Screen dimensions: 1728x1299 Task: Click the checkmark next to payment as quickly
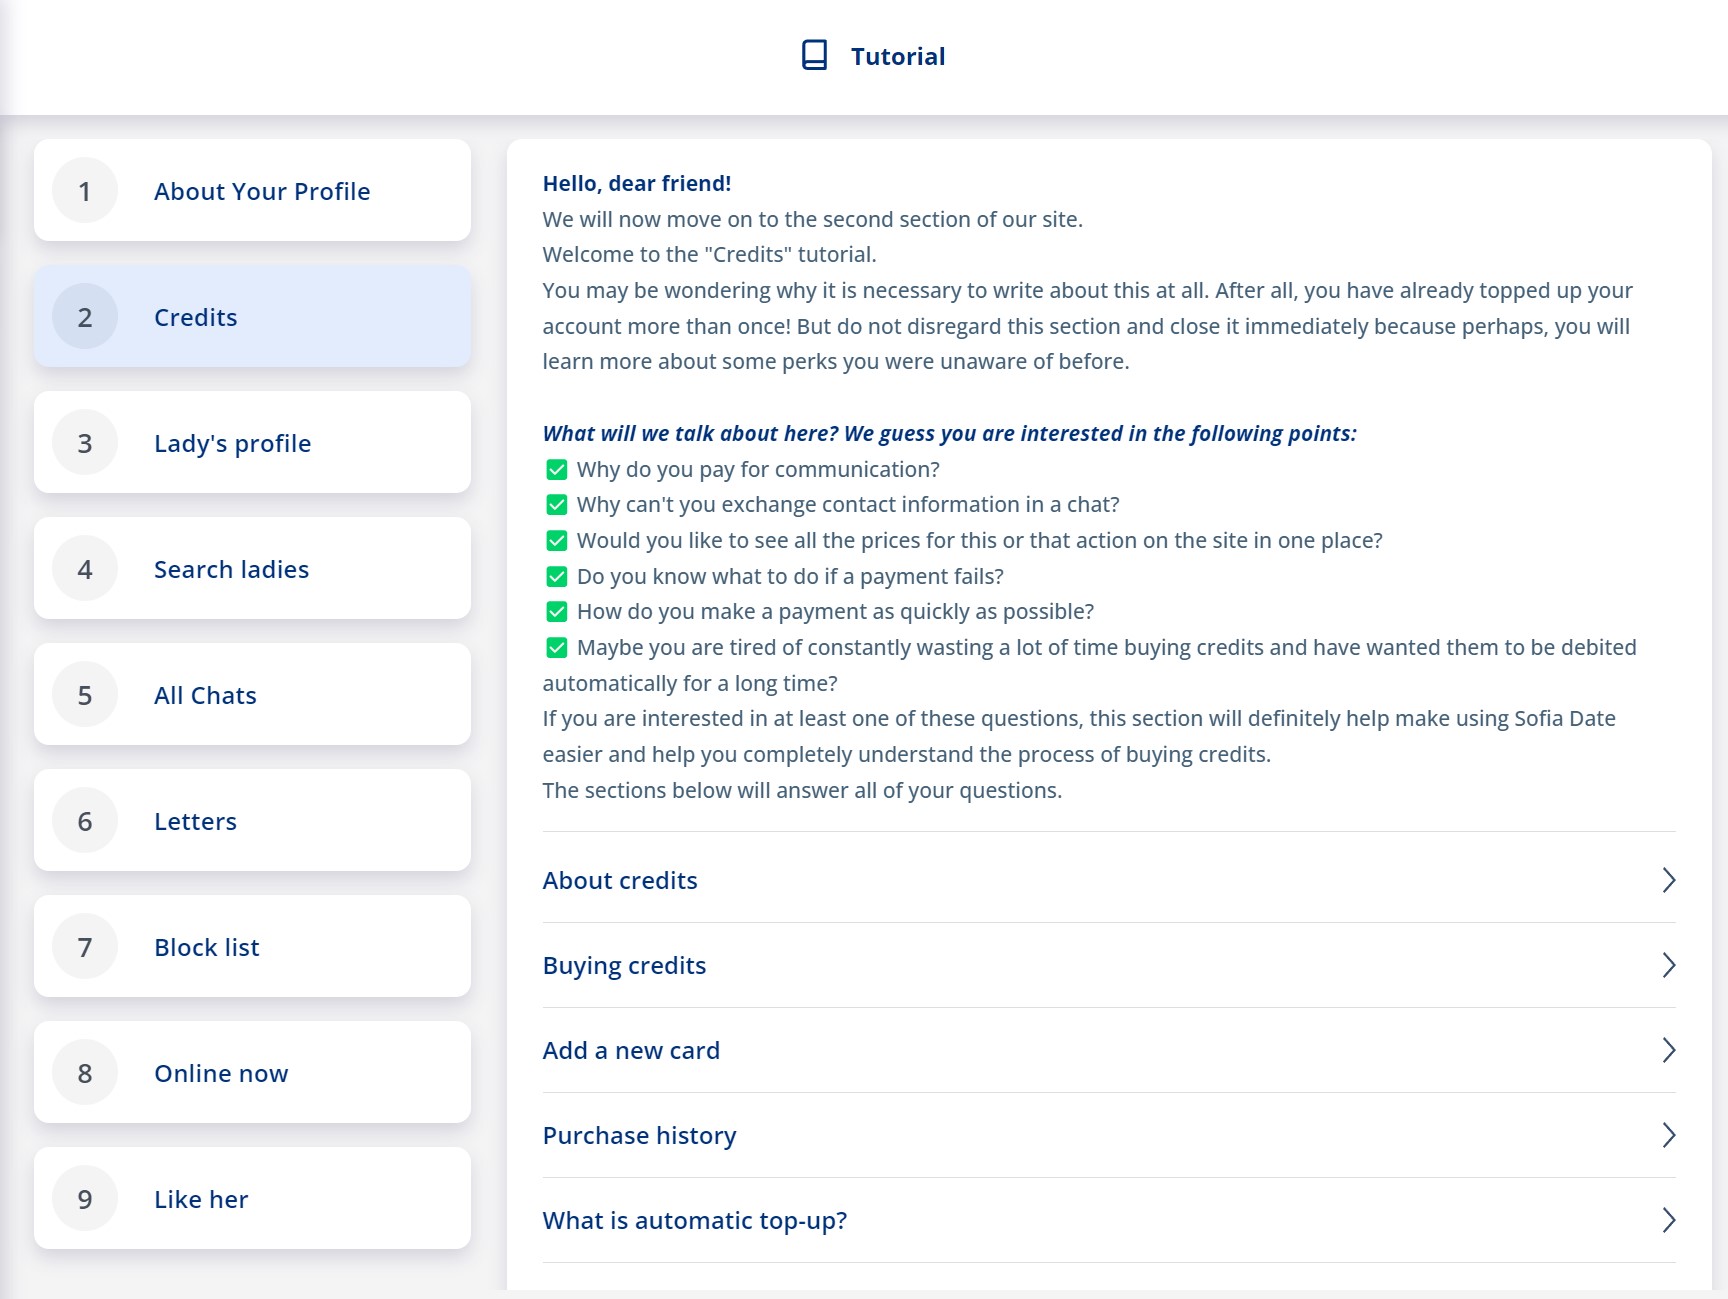[x=557, y=612]
